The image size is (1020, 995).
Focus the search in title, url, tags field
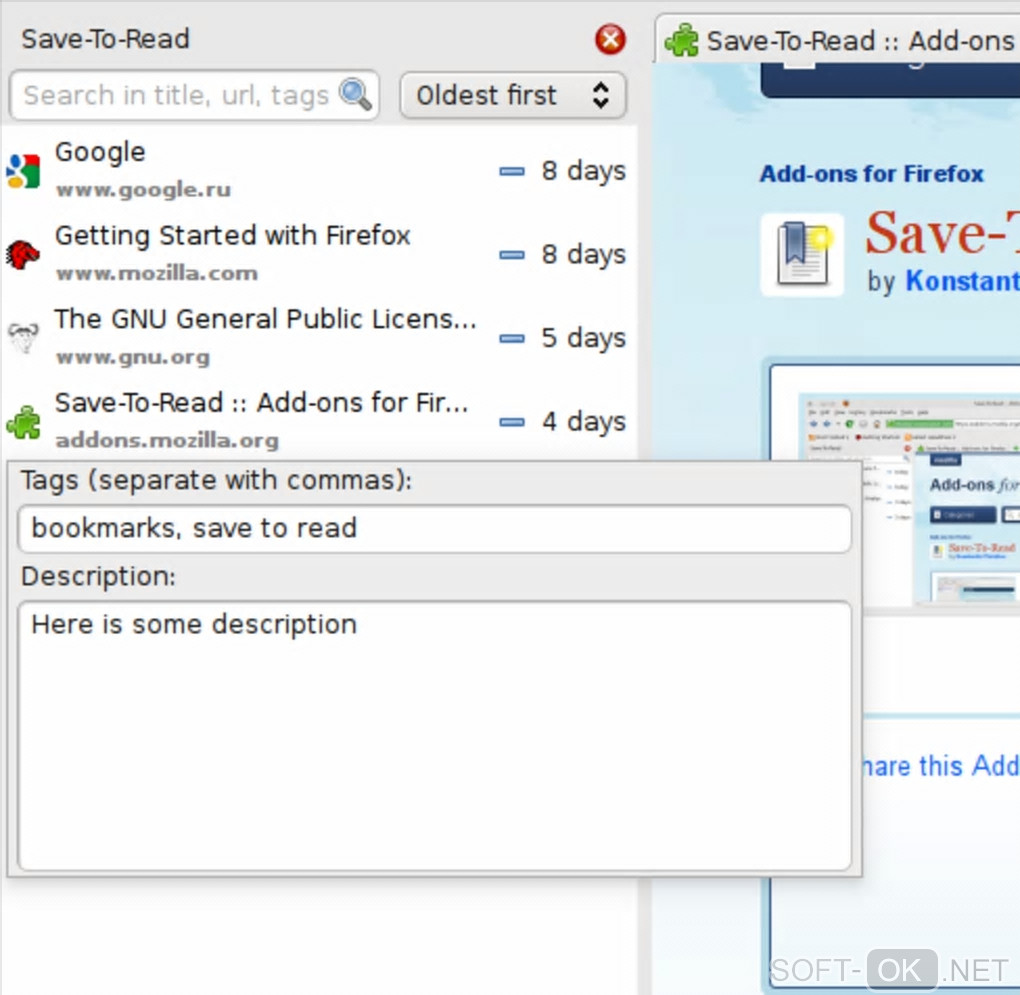pos(195,95)
